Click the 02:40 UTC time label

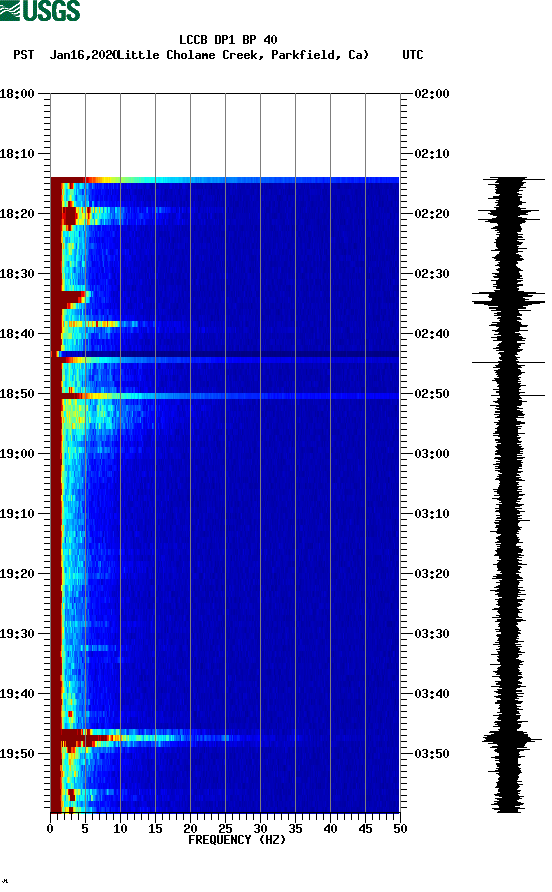tap(432, 333)
